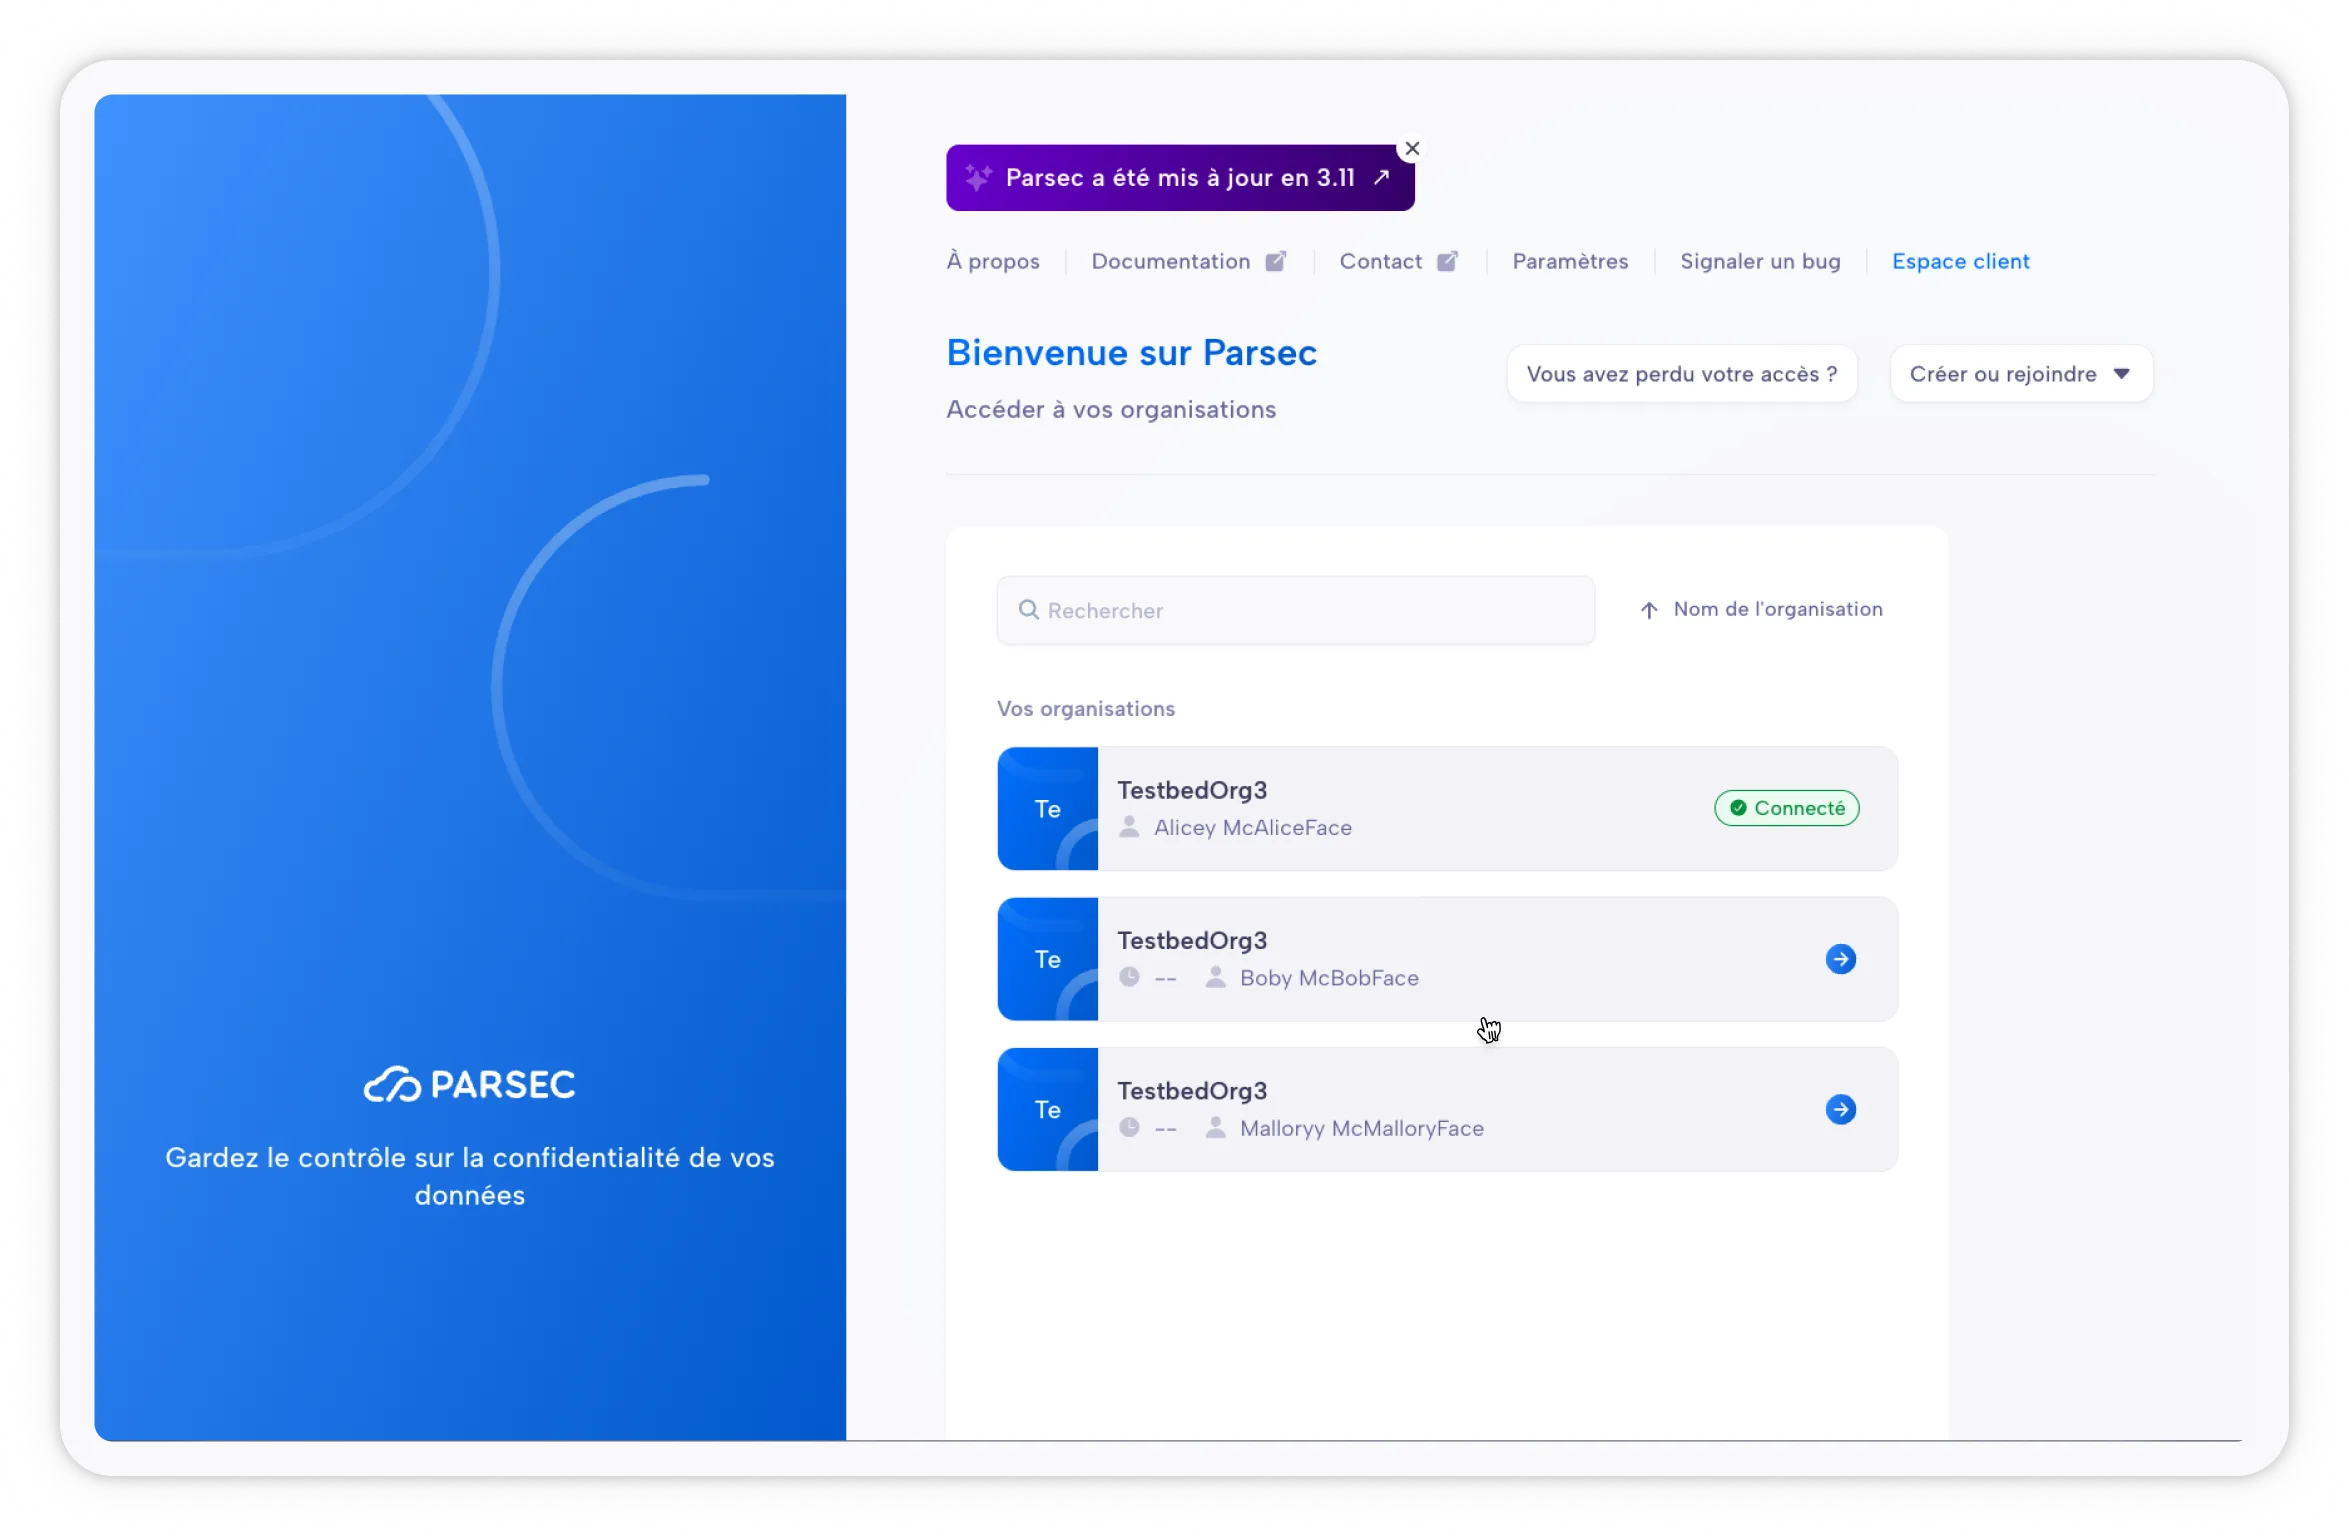
Task: Choose Signaler un bug
Action: 1759,261
